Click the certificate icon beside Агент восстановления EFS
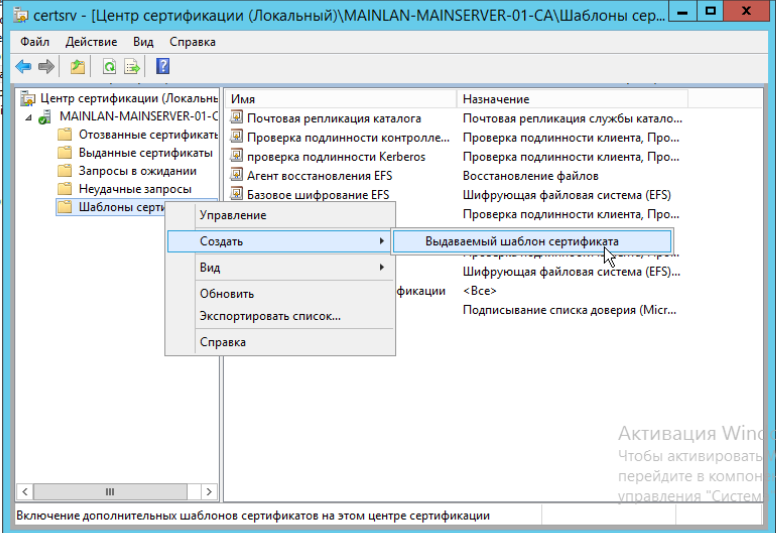Viewport: 776px width, 533px height. pos(237,176)
